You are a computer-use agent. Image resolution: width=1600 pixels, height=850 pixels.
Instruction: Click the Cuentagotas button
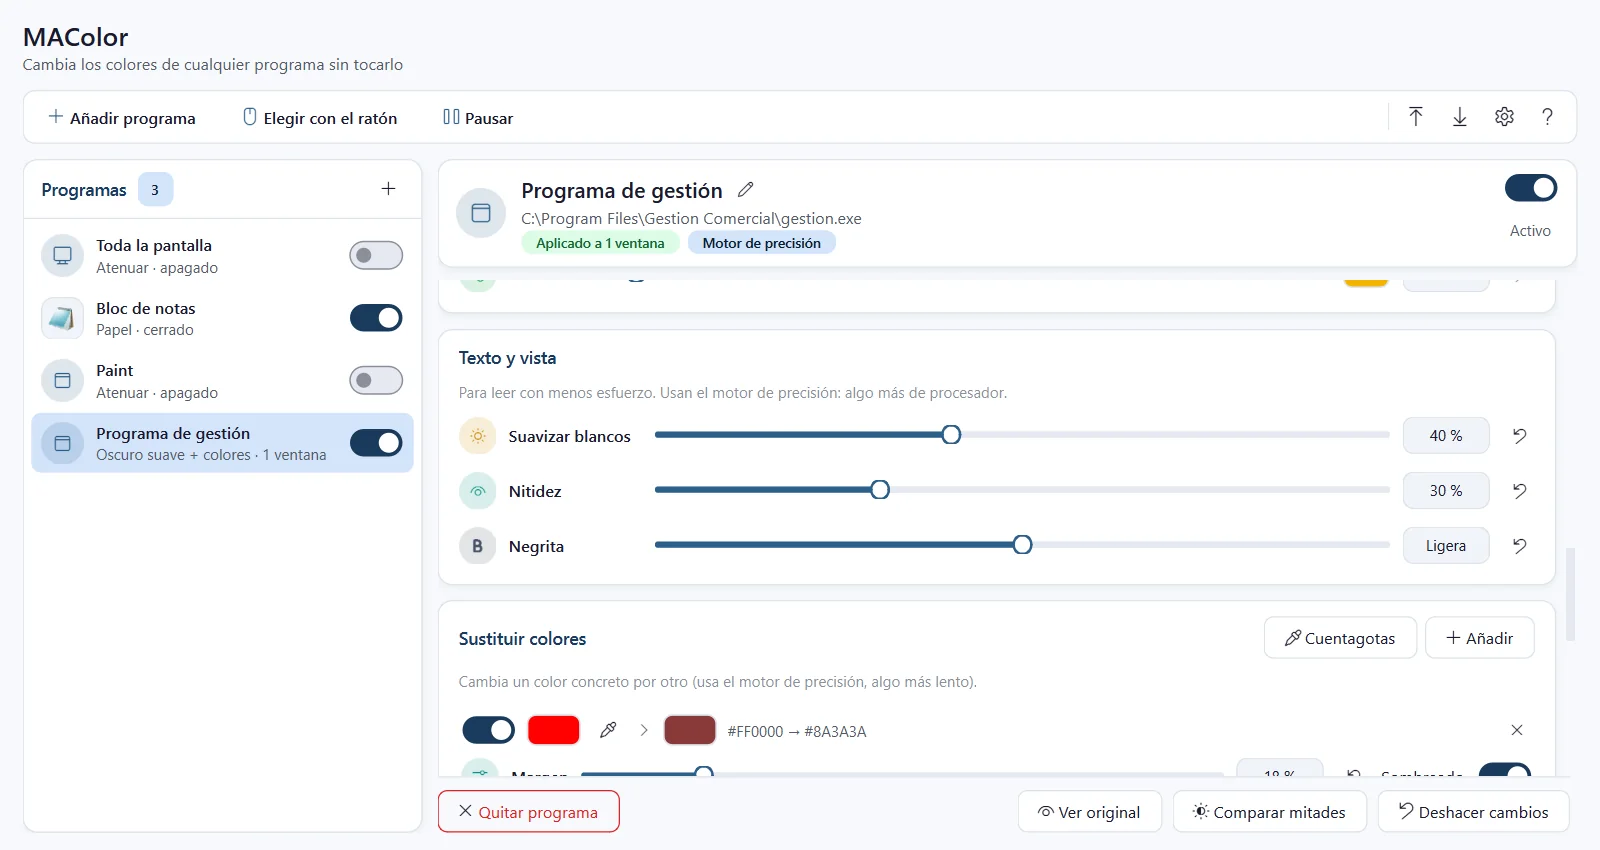tap(1340, 638)
